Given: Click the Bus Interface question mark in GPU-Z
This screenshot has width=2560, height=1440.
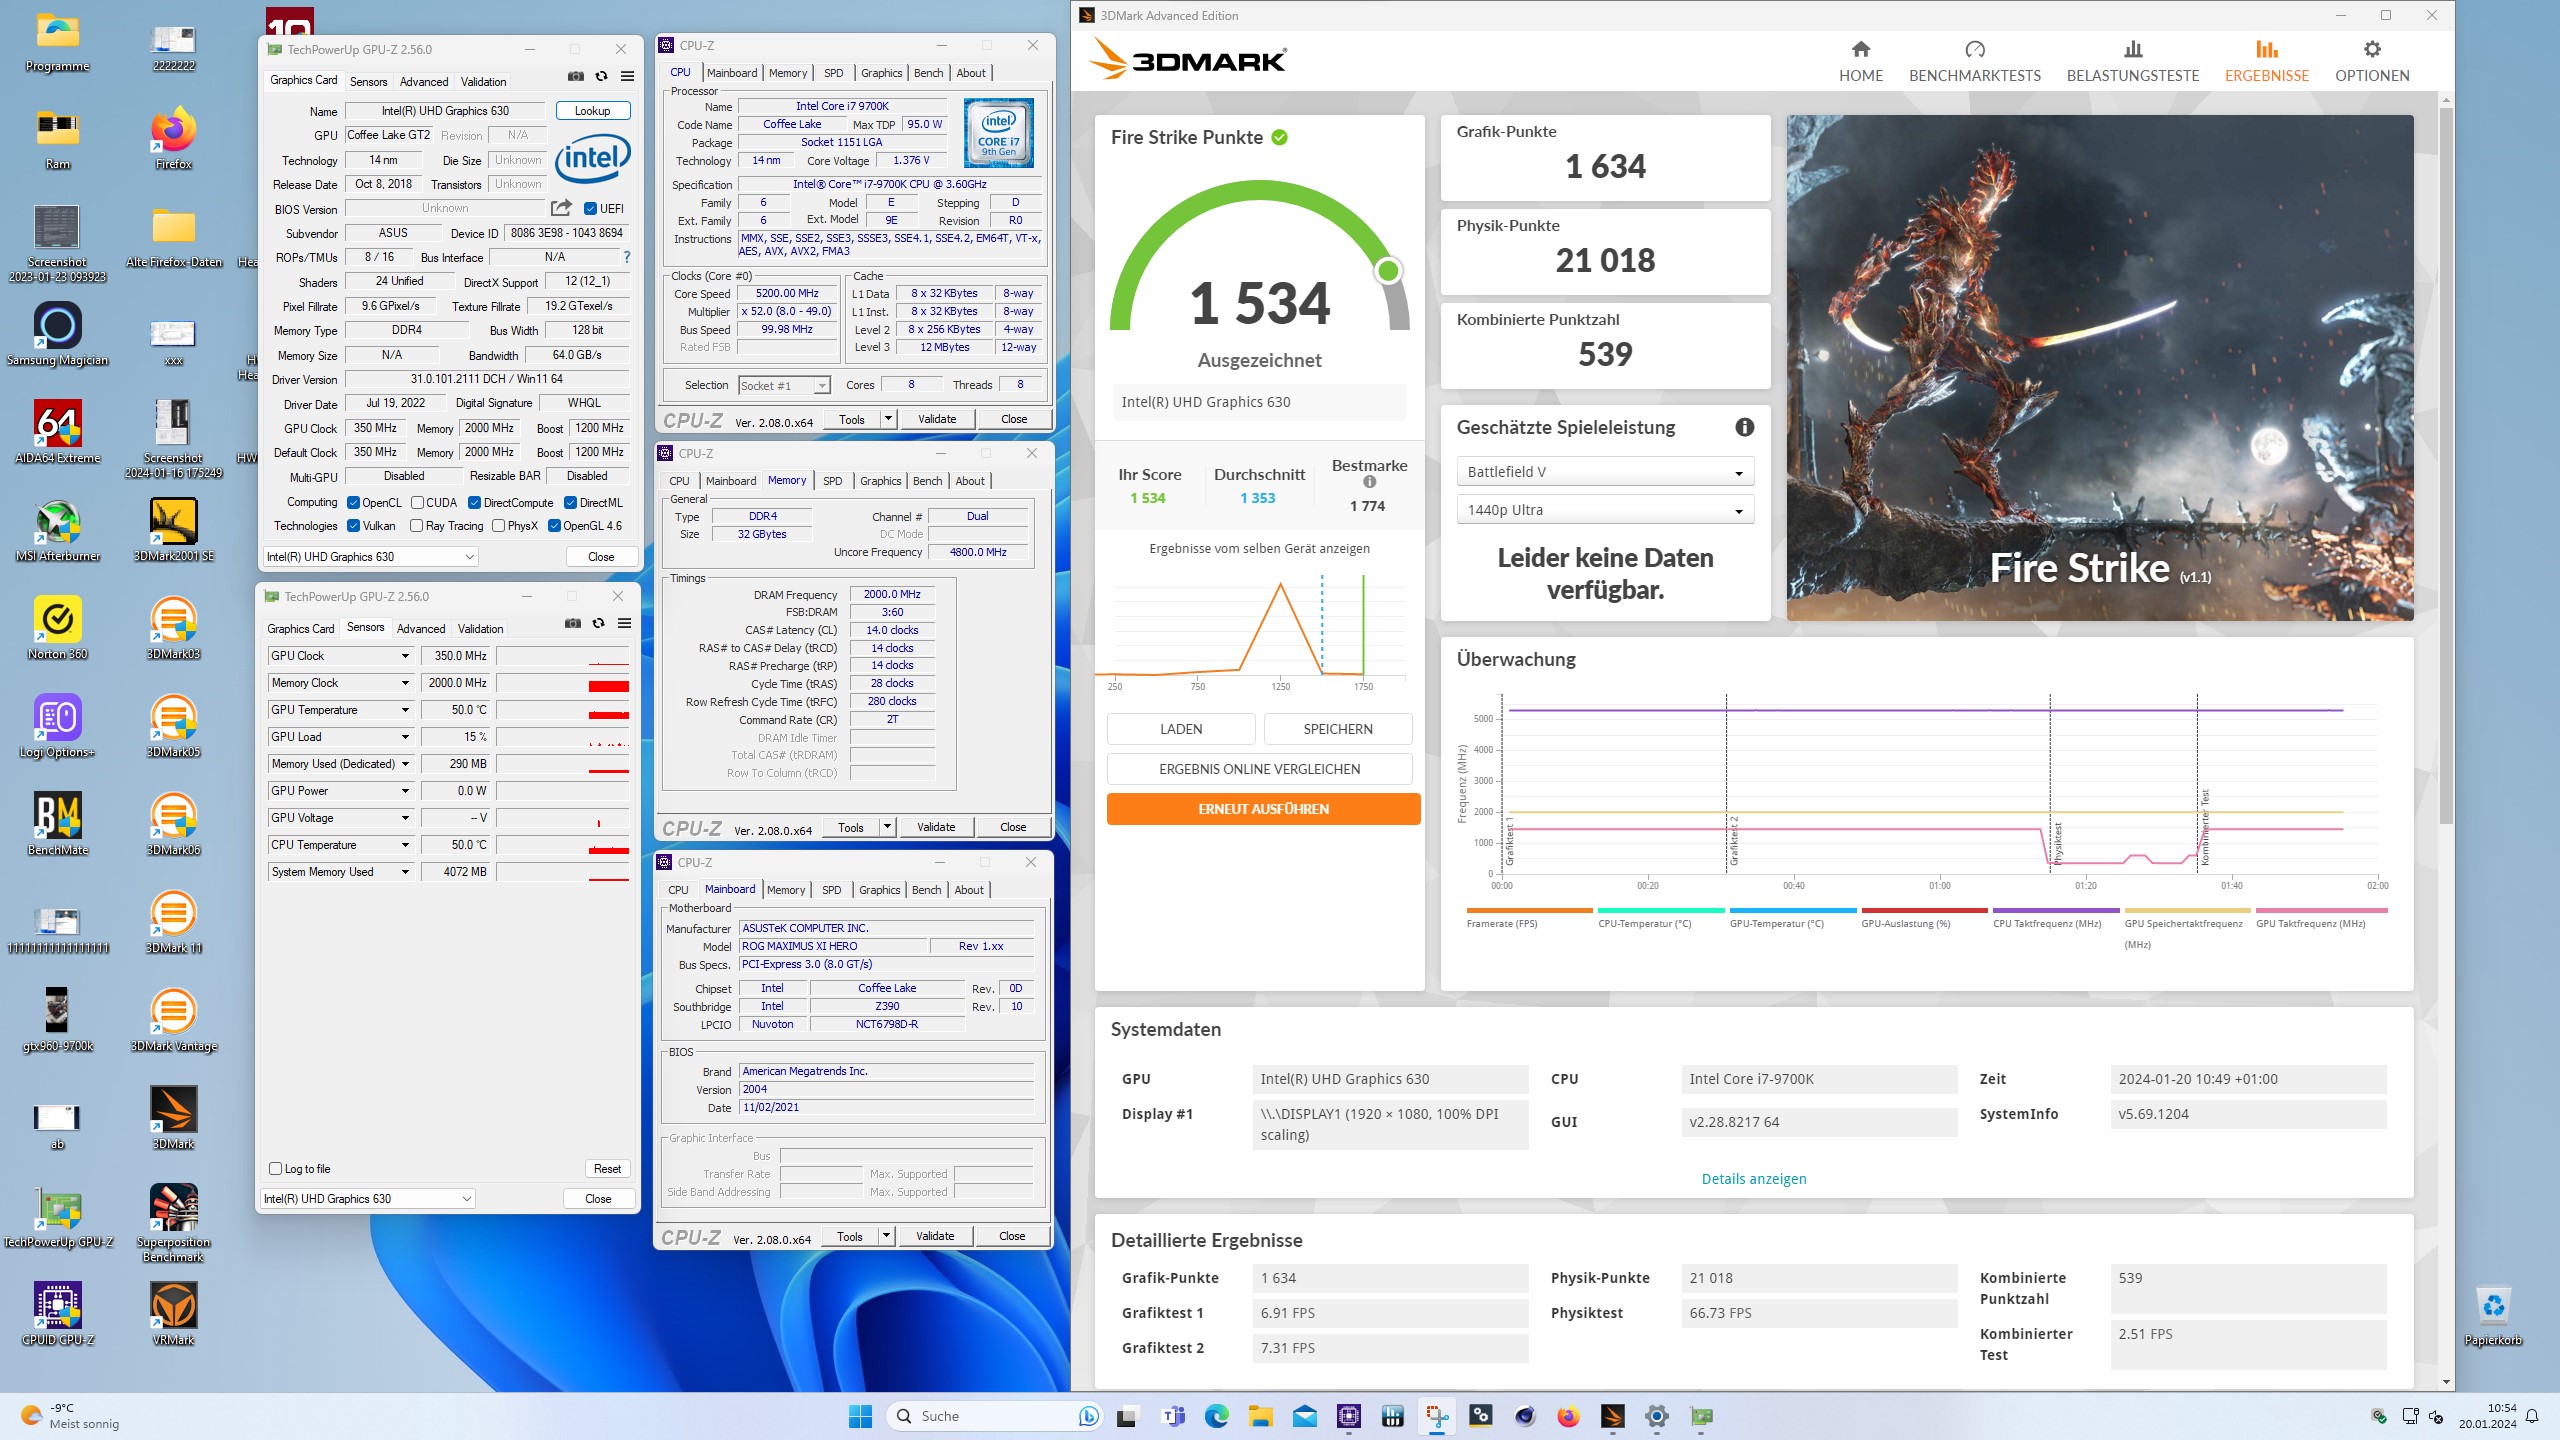Looking at the screenshot, I should point(626,257).
